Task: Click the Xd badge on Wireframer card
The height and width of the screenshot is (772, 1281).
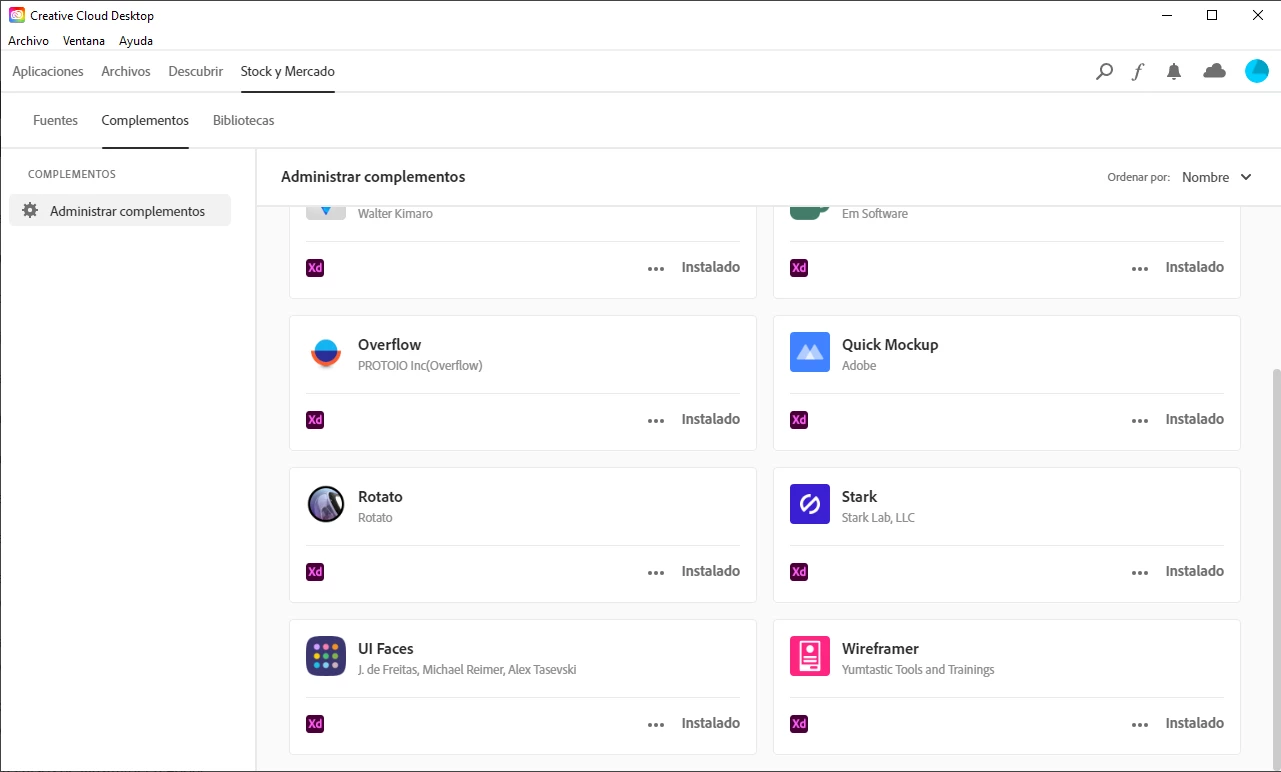Action: (x=799, y=724)
